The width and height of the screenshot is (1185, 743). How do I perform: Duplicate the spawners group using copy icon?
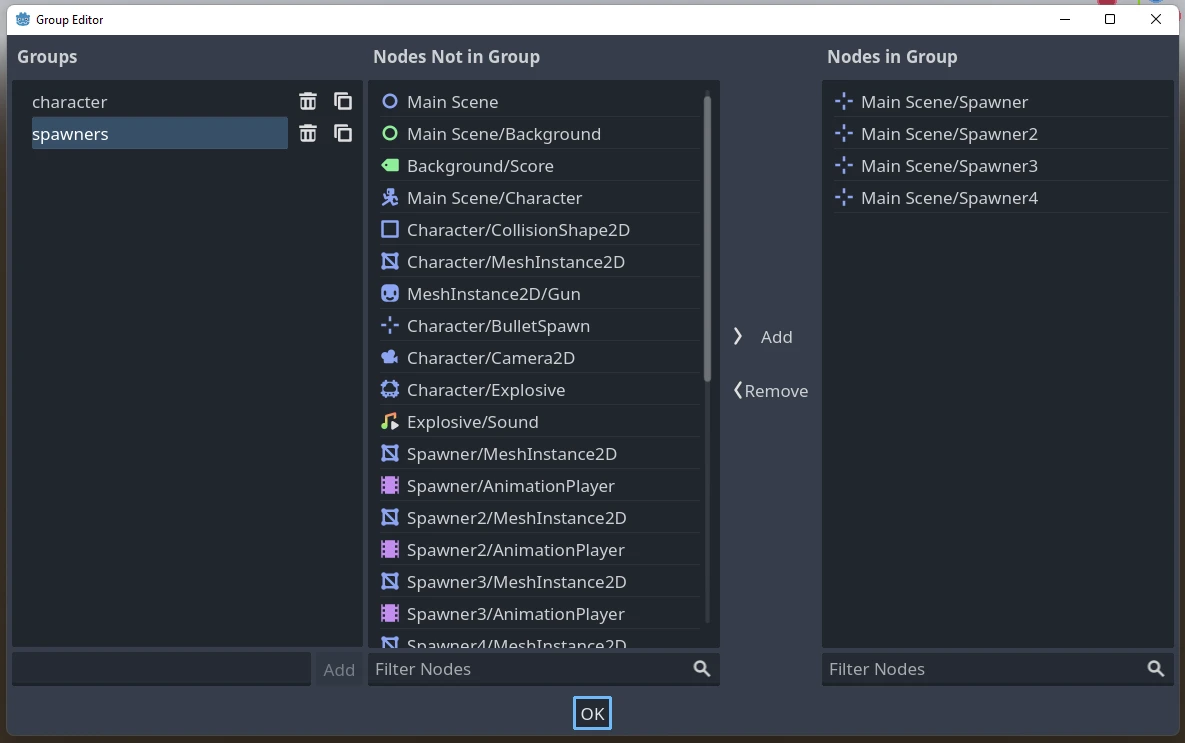click(342, 133)
